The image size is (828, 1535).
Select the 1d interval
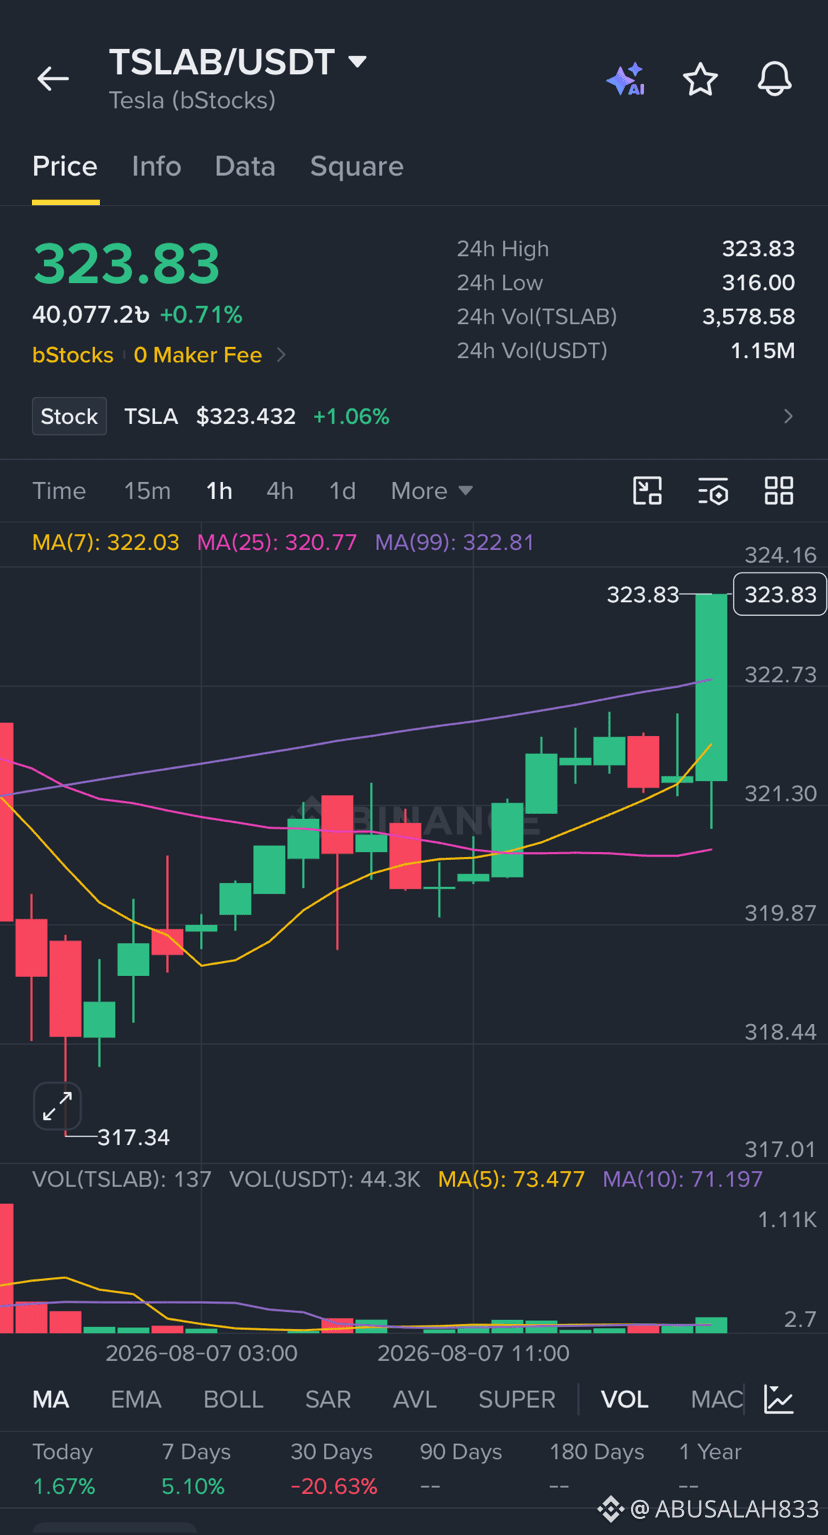pyautogui.click(x=342, y=491)
